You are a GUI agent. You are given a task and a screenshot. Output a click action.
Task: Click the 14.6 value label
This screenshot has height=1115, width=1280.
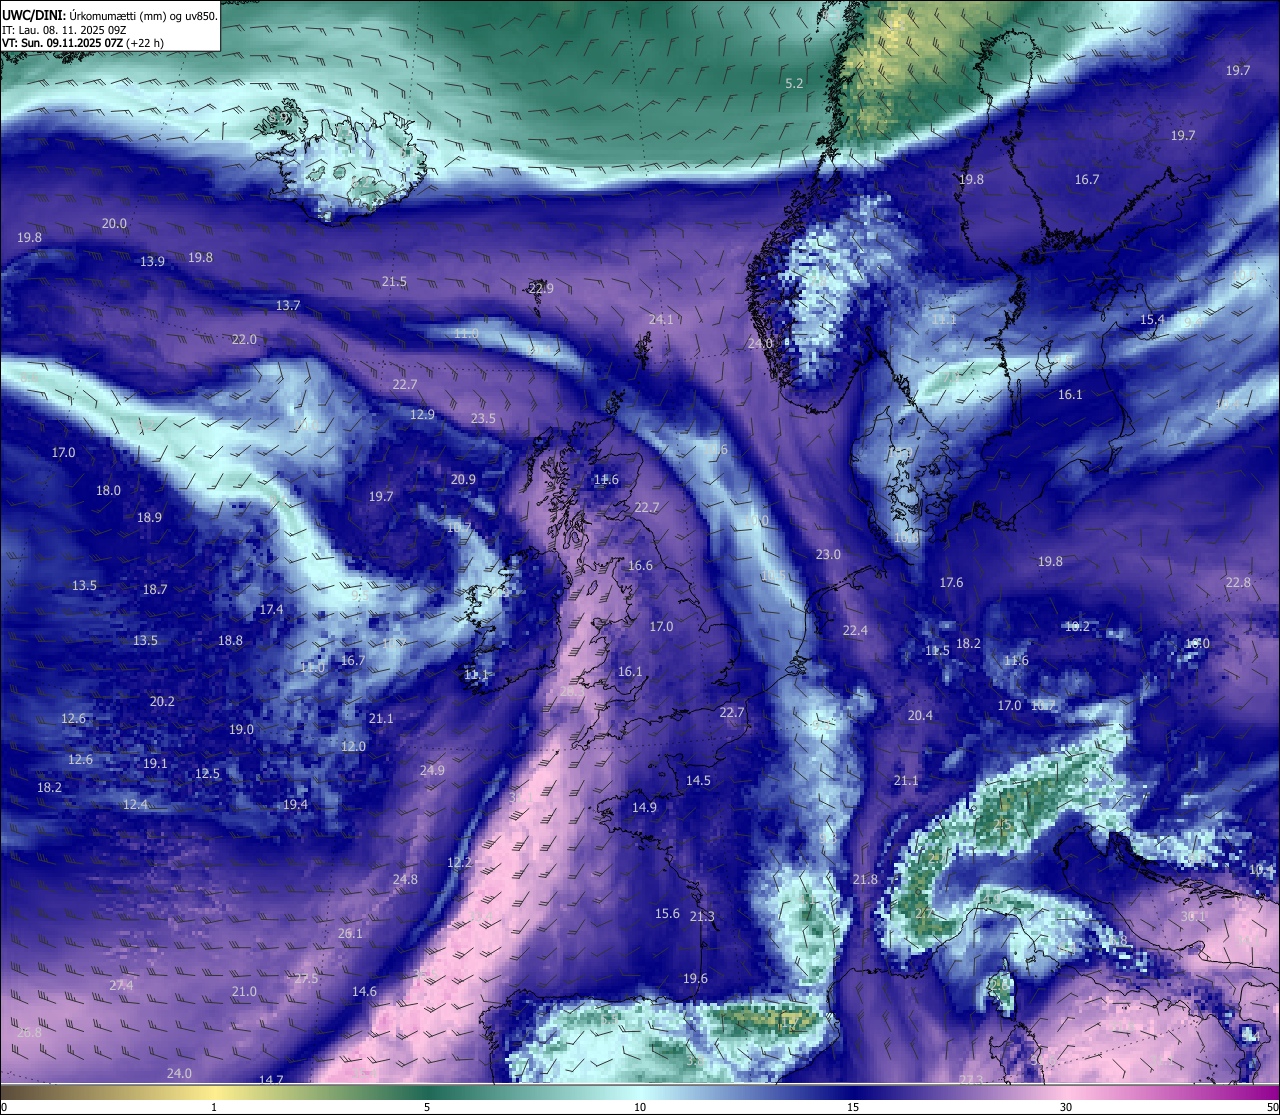tap(364, 992)
